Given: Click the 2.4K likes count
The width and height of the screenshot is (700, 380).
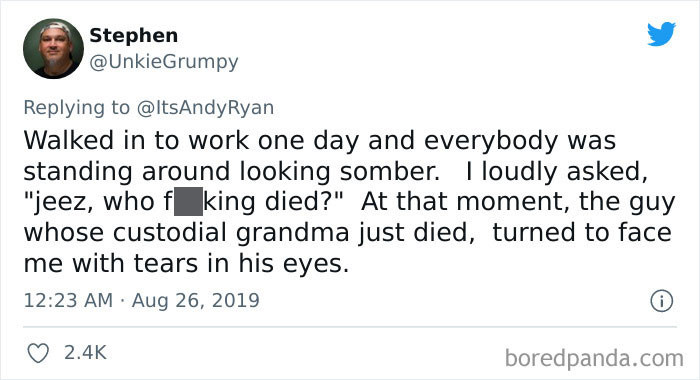Looking at the screenshot, I should pyautogui.click(x=85, y=352).
